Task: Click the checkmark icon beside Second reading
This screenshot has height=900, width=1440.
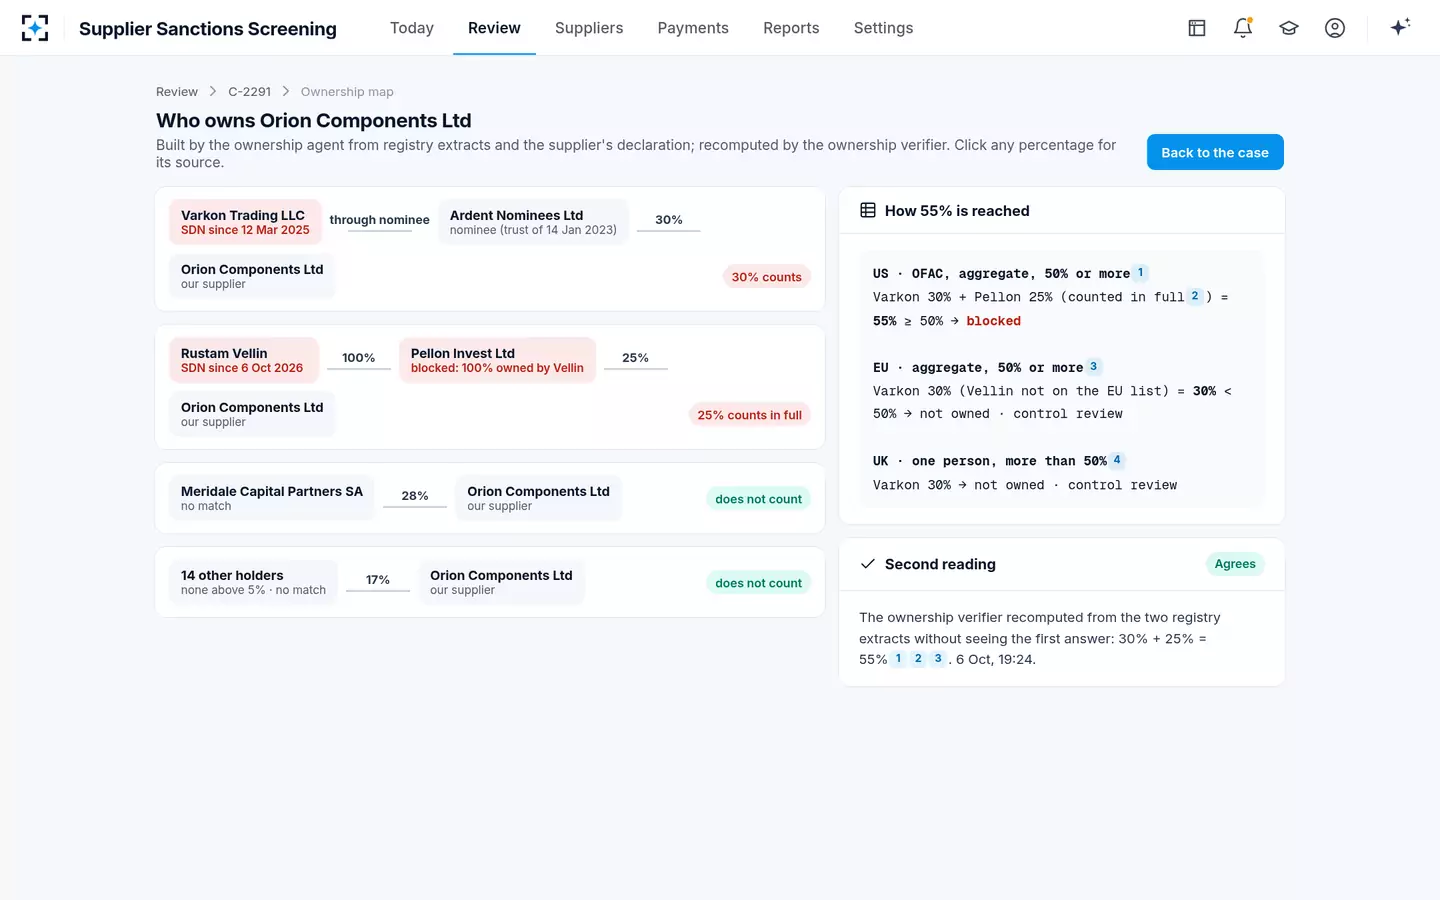Action: (868, 564)
